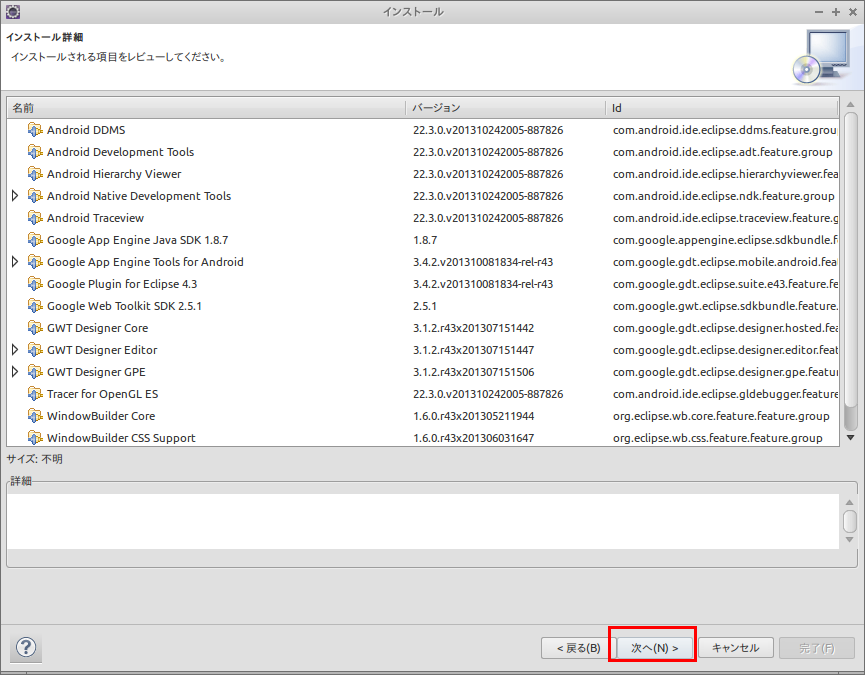This screenshot has width=865, height=675.
Task: Sort by the Id column header
Action: tap(722, 108)
